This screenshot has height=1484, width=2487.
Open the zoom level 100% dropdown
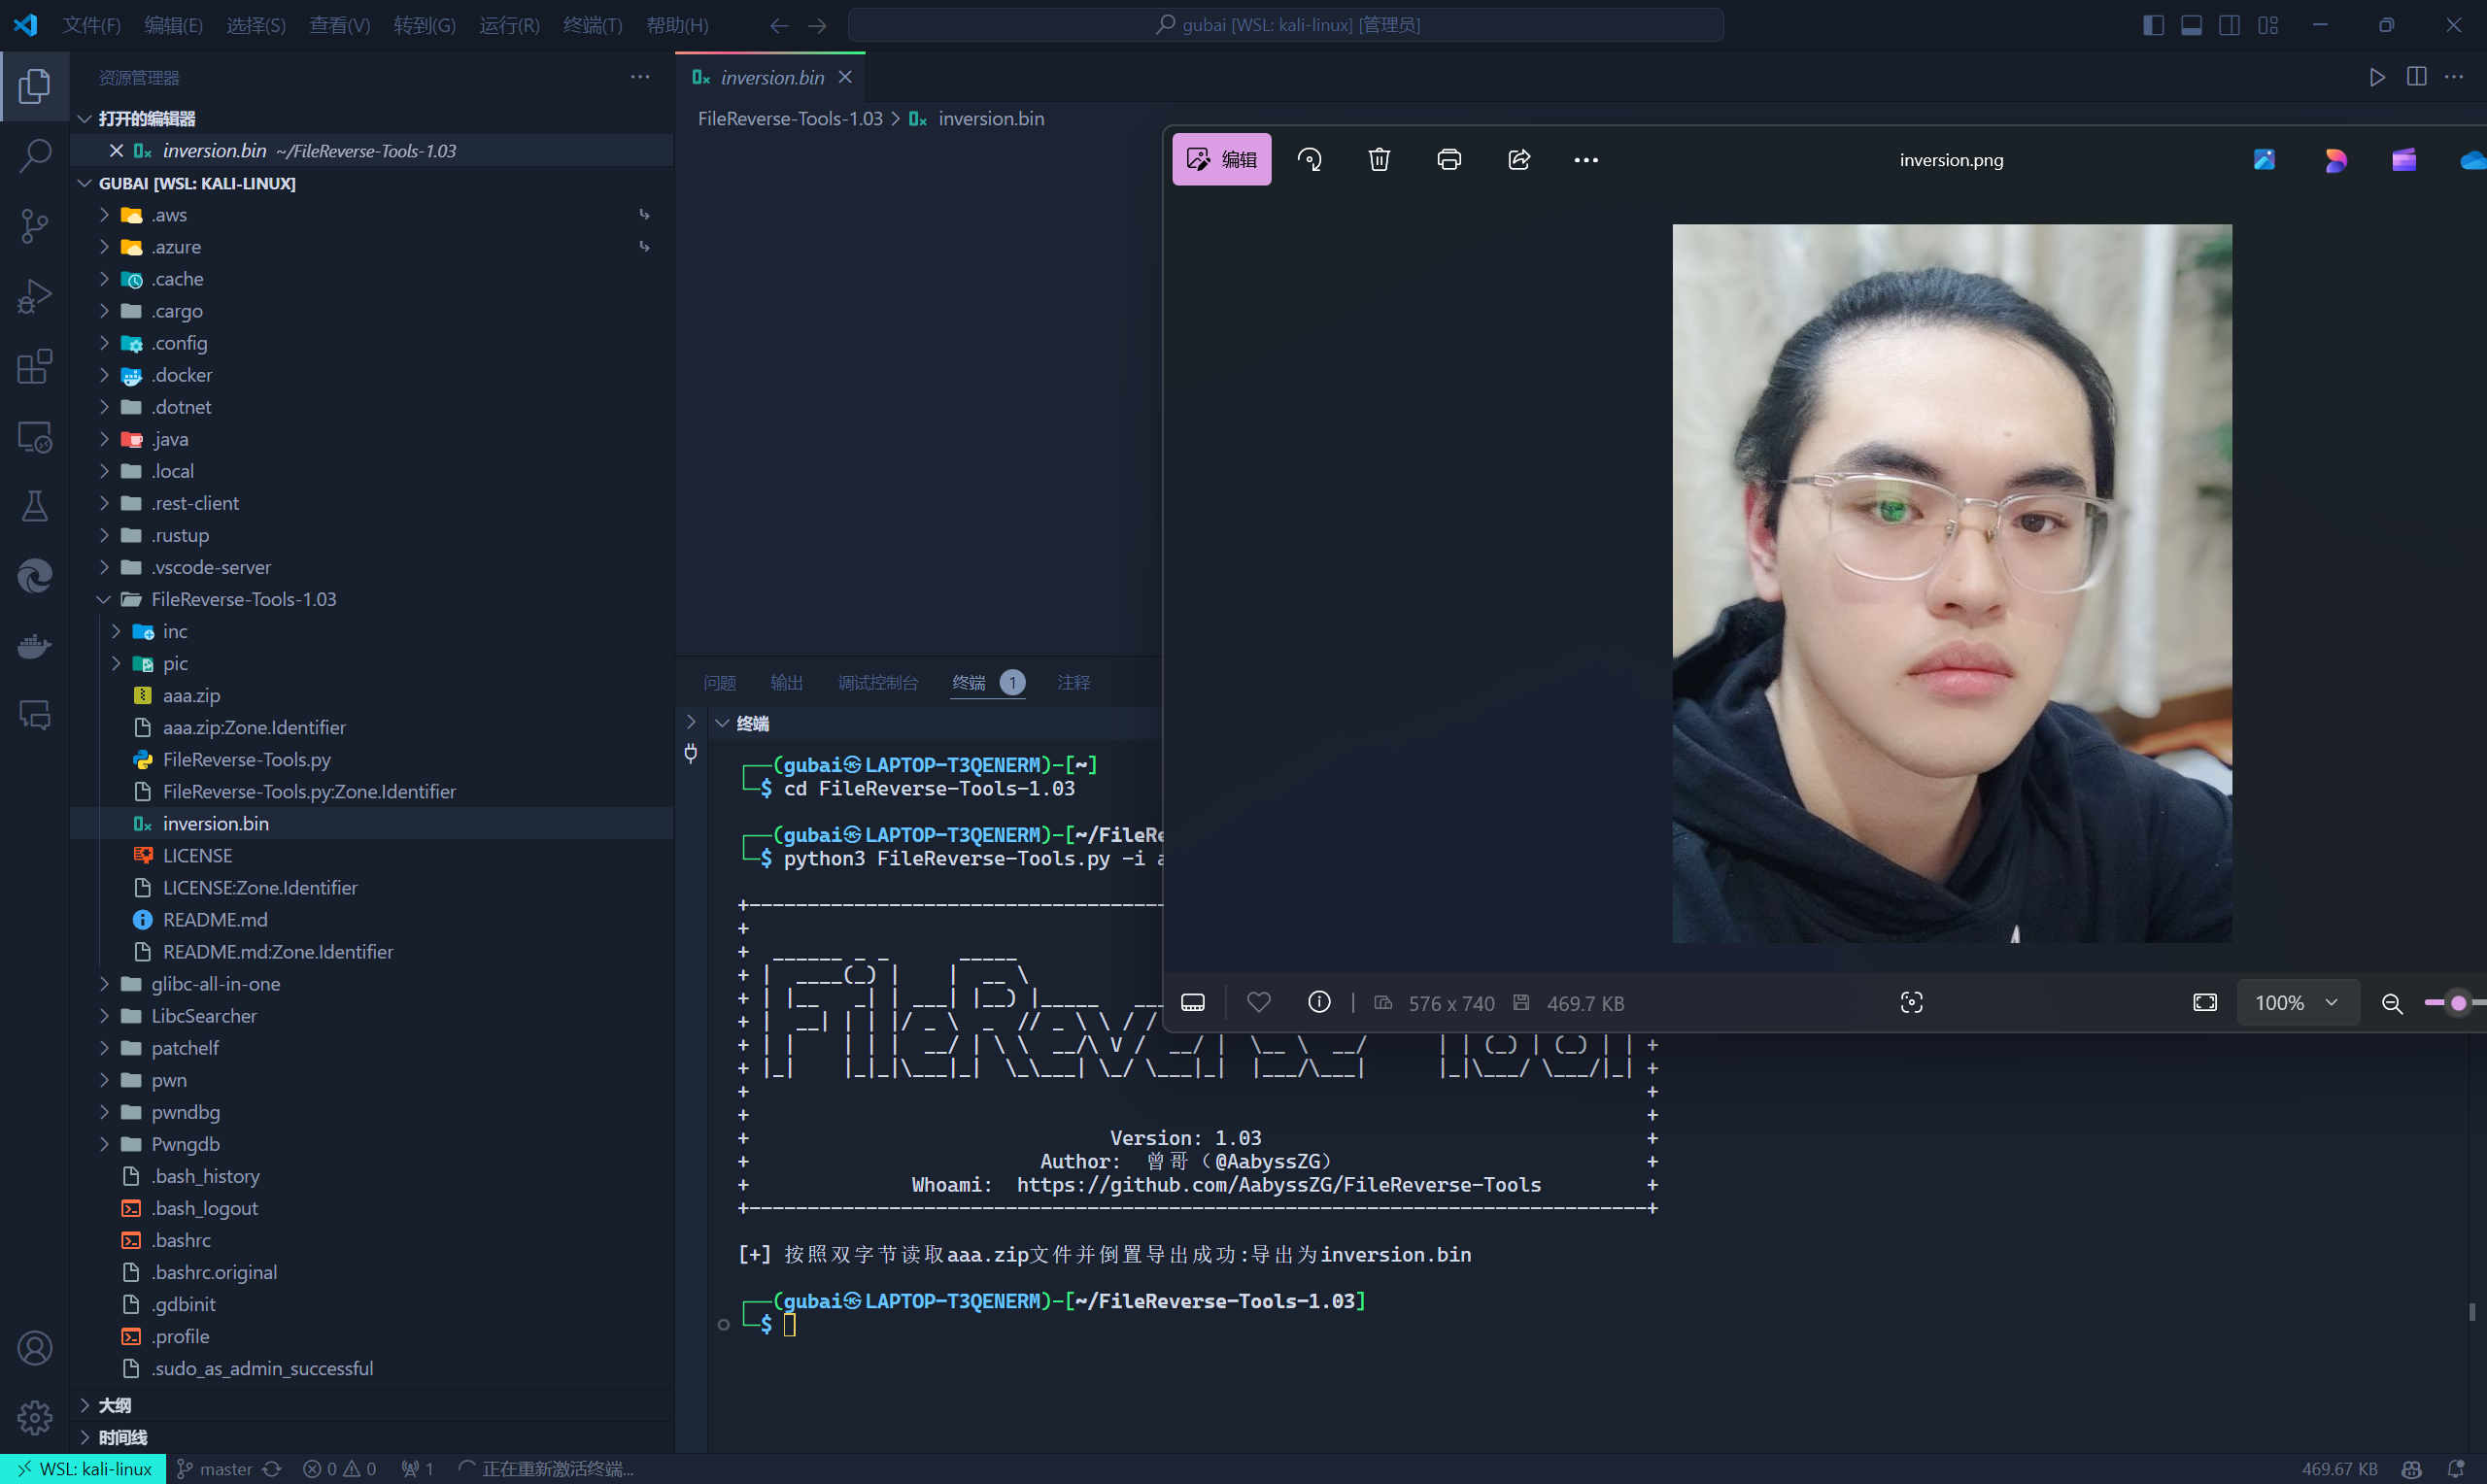[2297, 1002]
